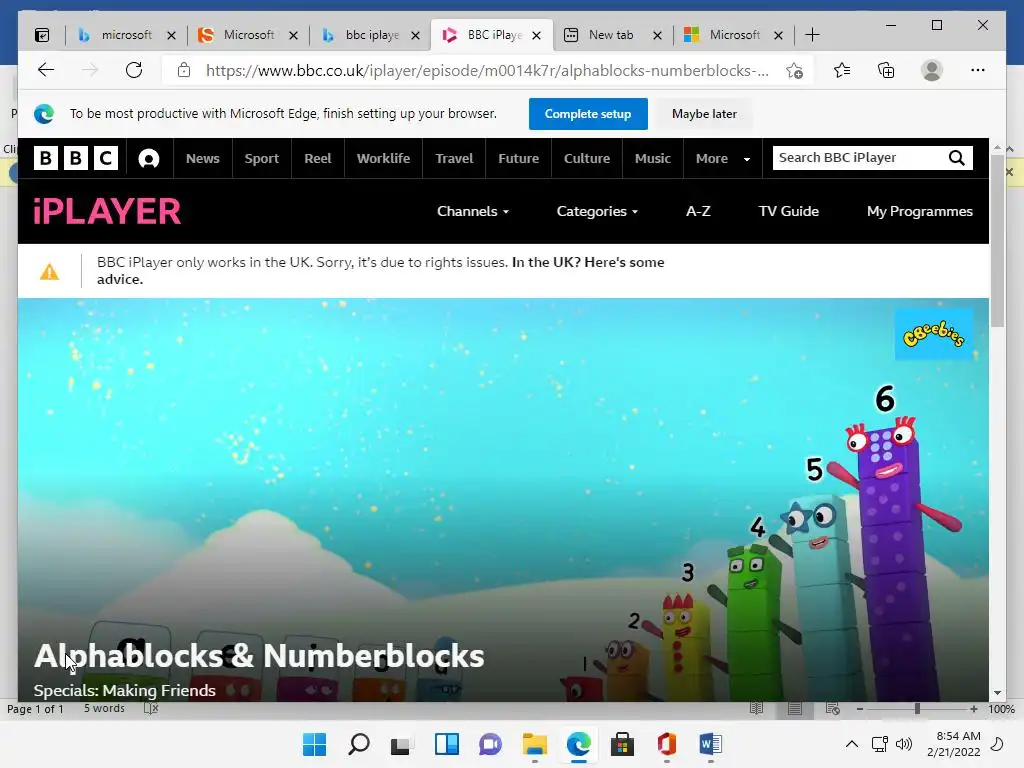Click the search magnifier in BBC iPlayer

click(957, 158)
